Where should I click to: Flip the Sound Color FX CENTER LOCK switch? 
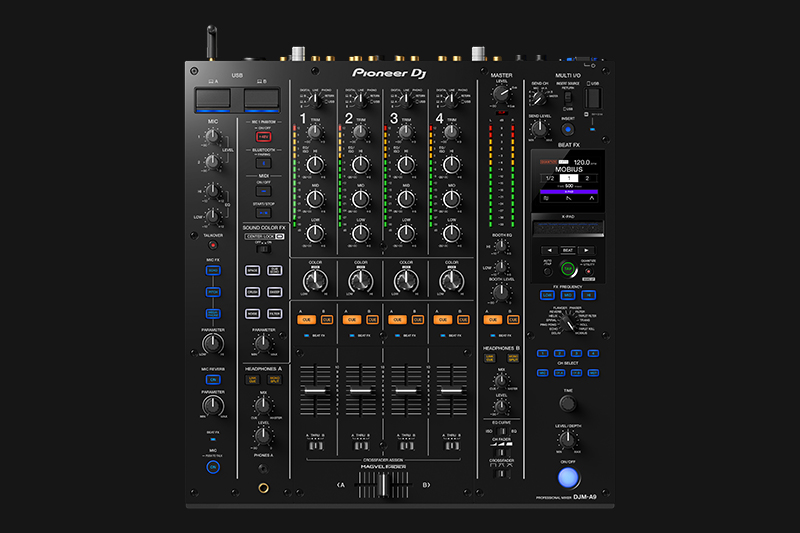263,249
